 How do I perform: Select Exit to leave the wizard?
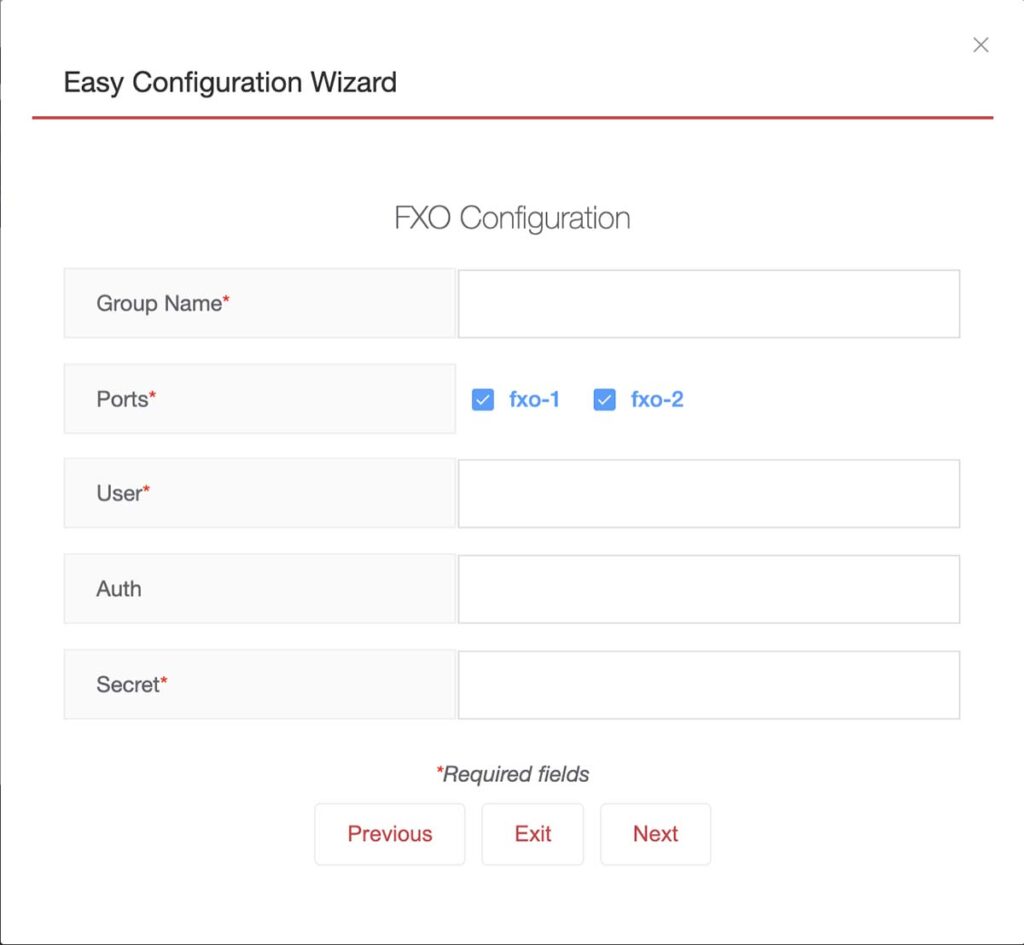pyautogui.click(x=532, y=834)
